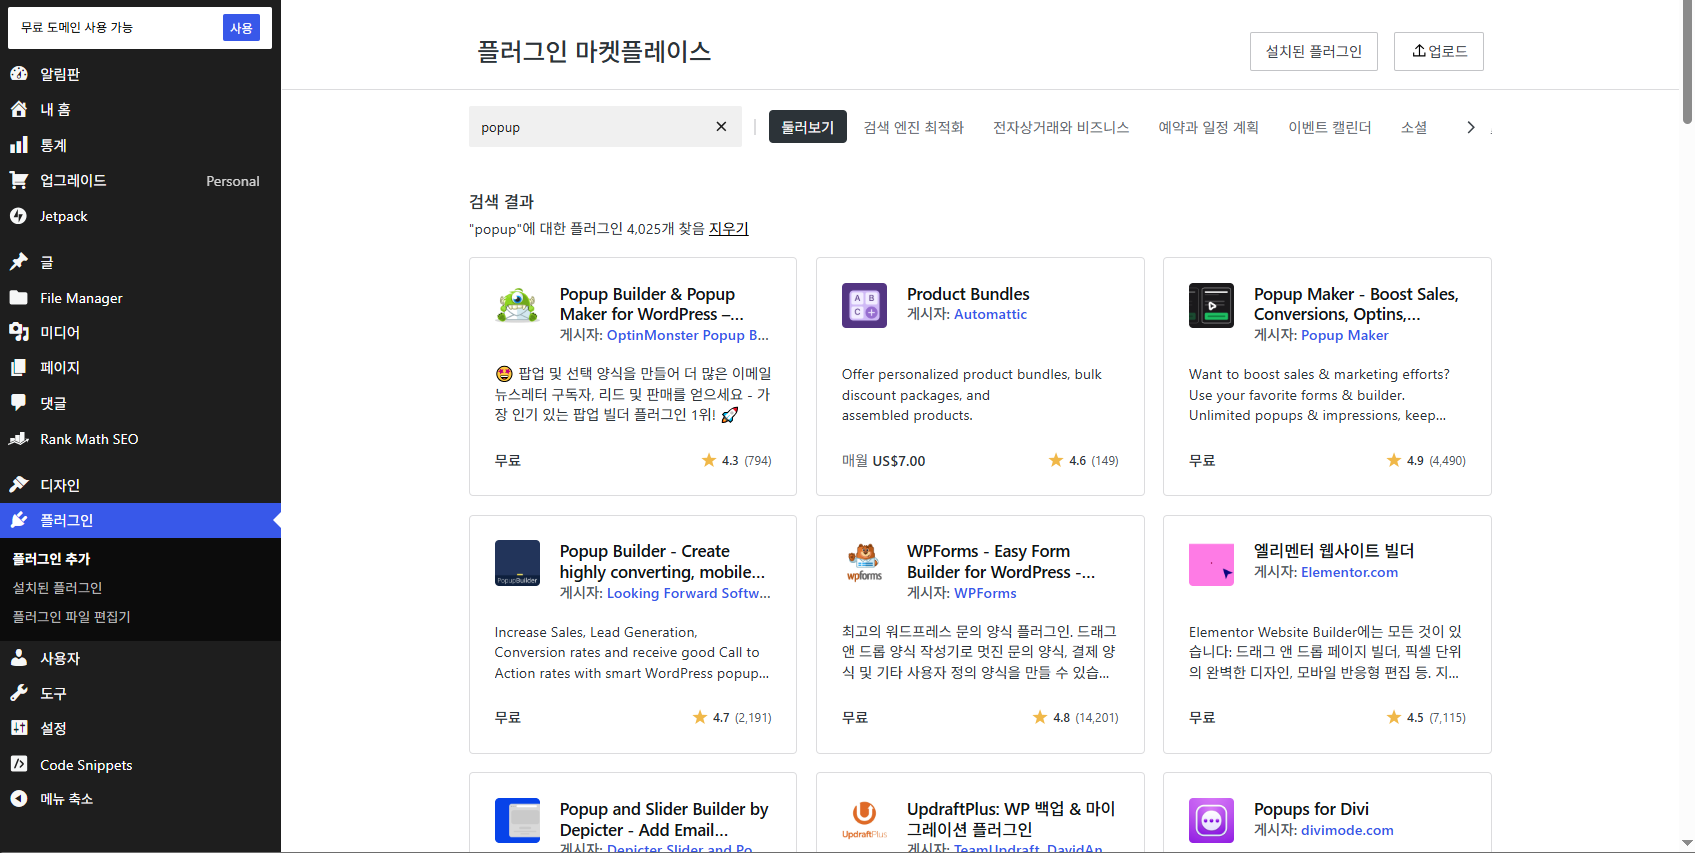
Task: Open the Rank Math SEO icon
Action: click(19, 438)
